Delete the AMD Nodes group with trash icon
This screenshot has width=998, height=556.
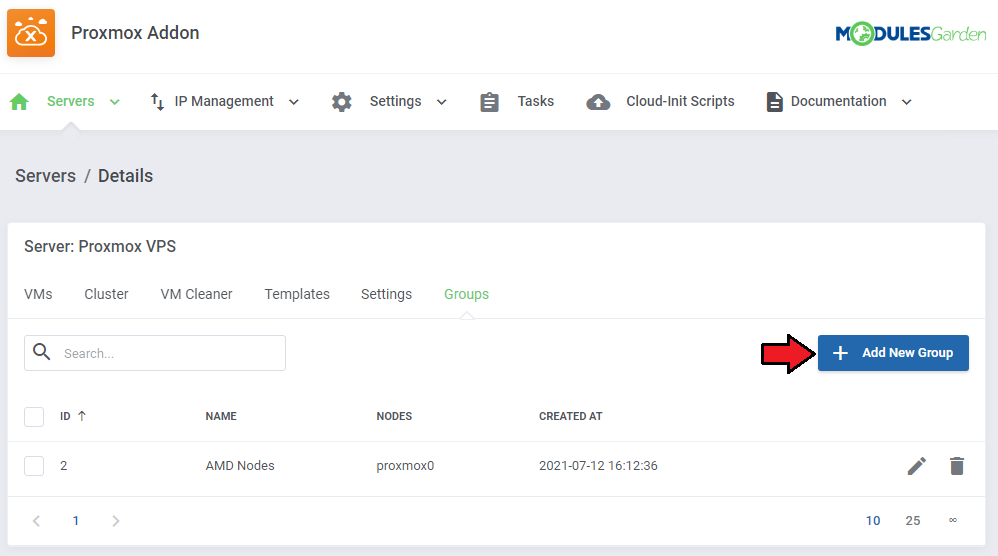[957, 466]
